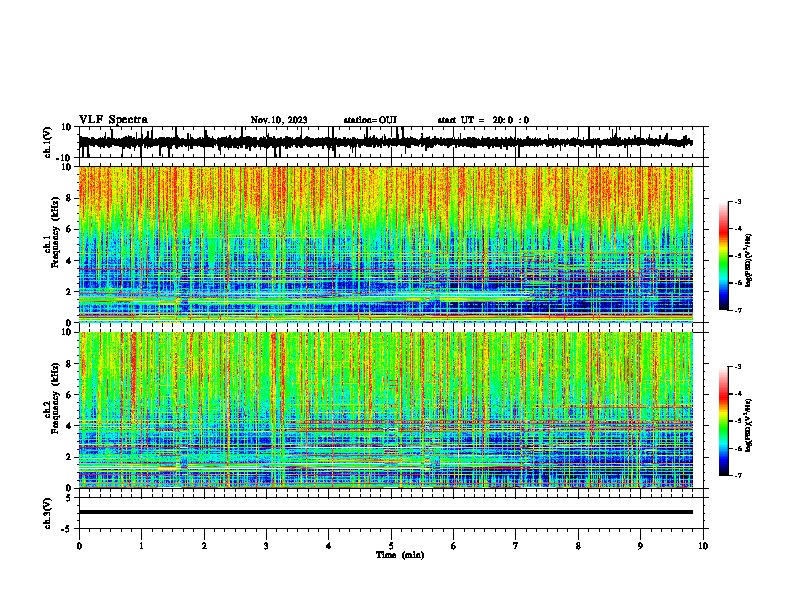Click the time-axis tick label '9'
This screenshot has width=792, height=612.
(x=640, y=546)
